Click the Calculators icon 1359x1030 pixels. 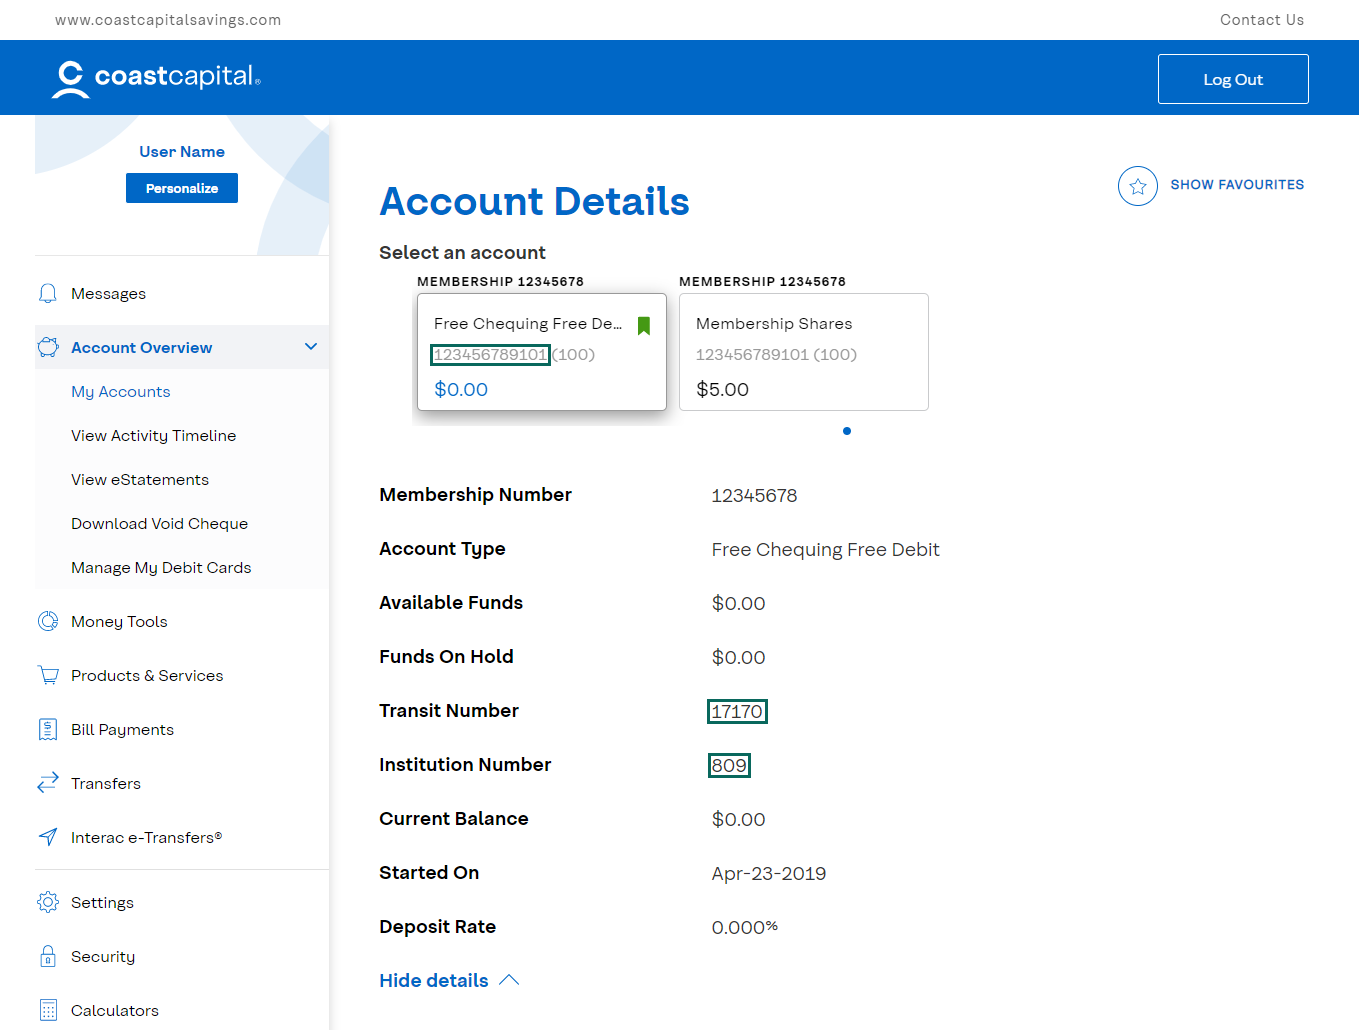point(48,1010)
